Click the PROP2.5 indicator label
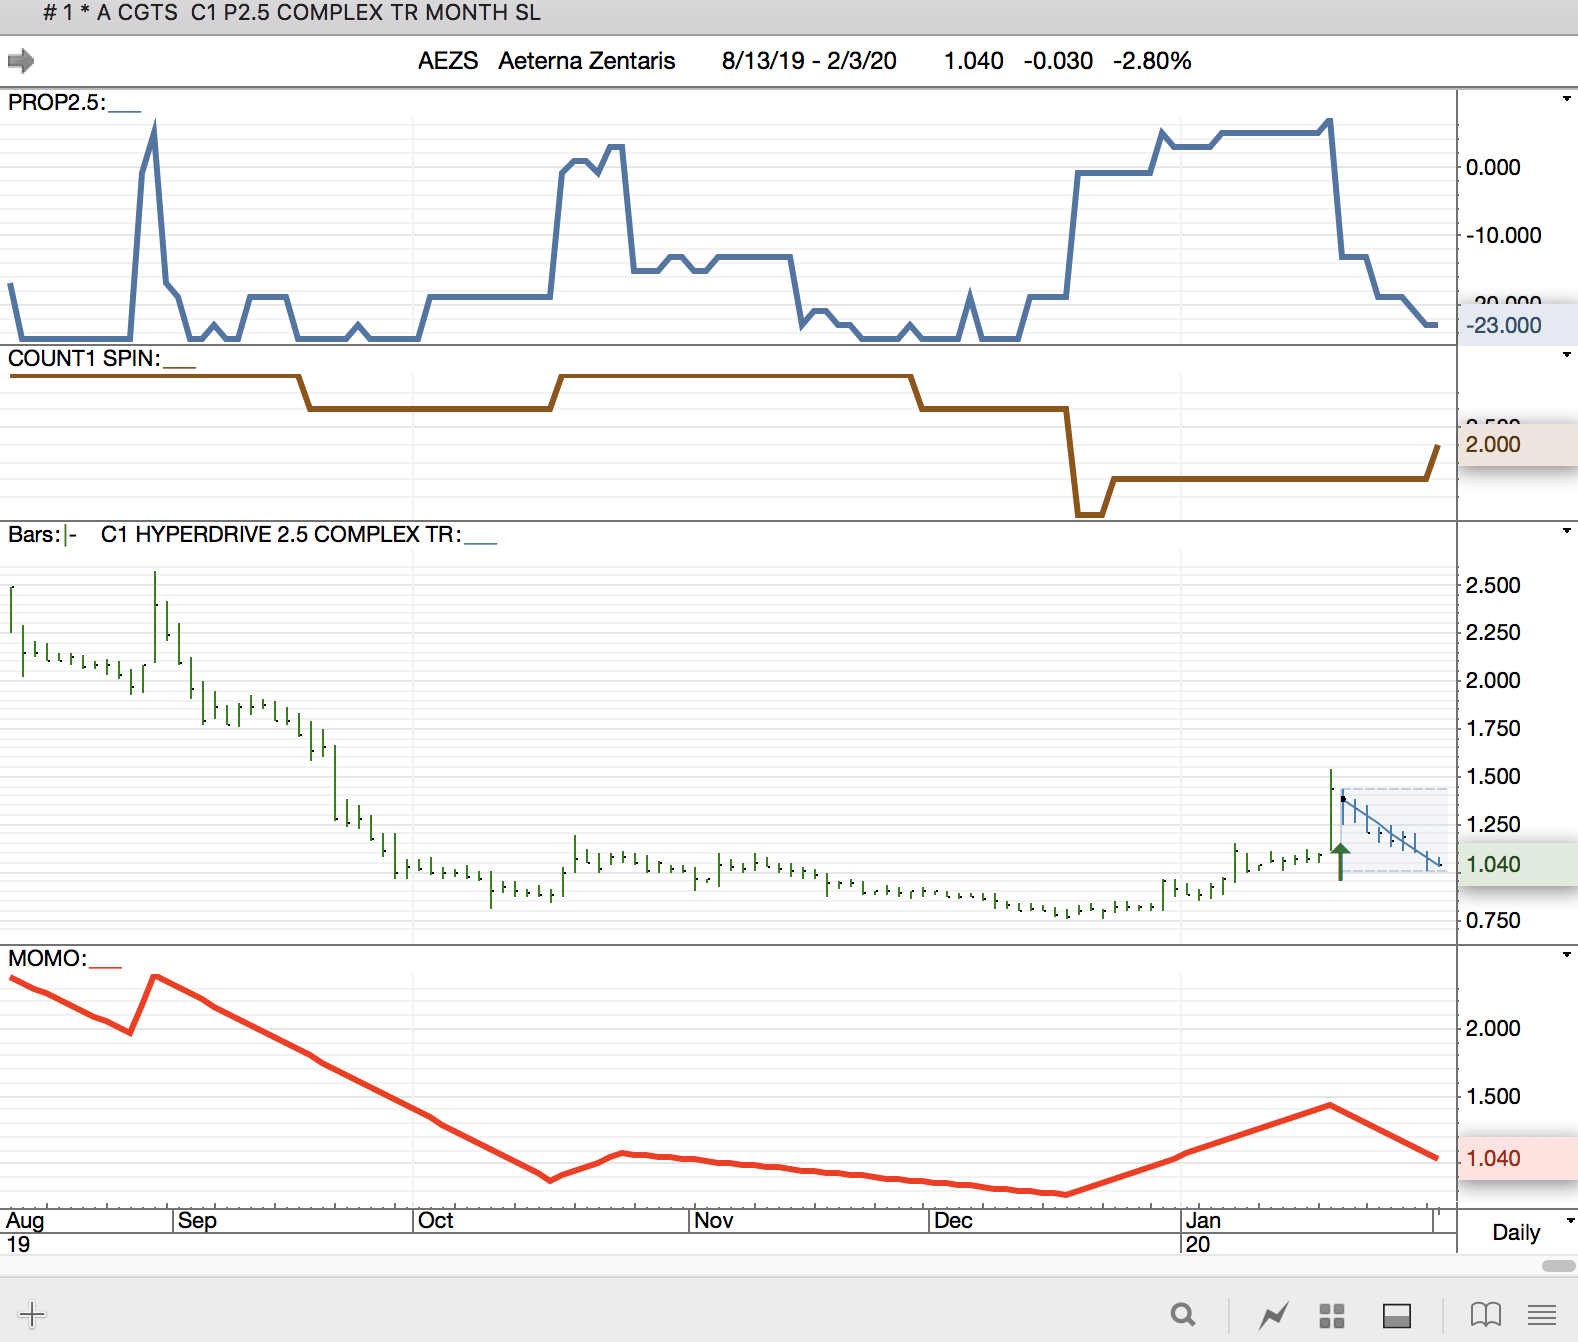 56,103
